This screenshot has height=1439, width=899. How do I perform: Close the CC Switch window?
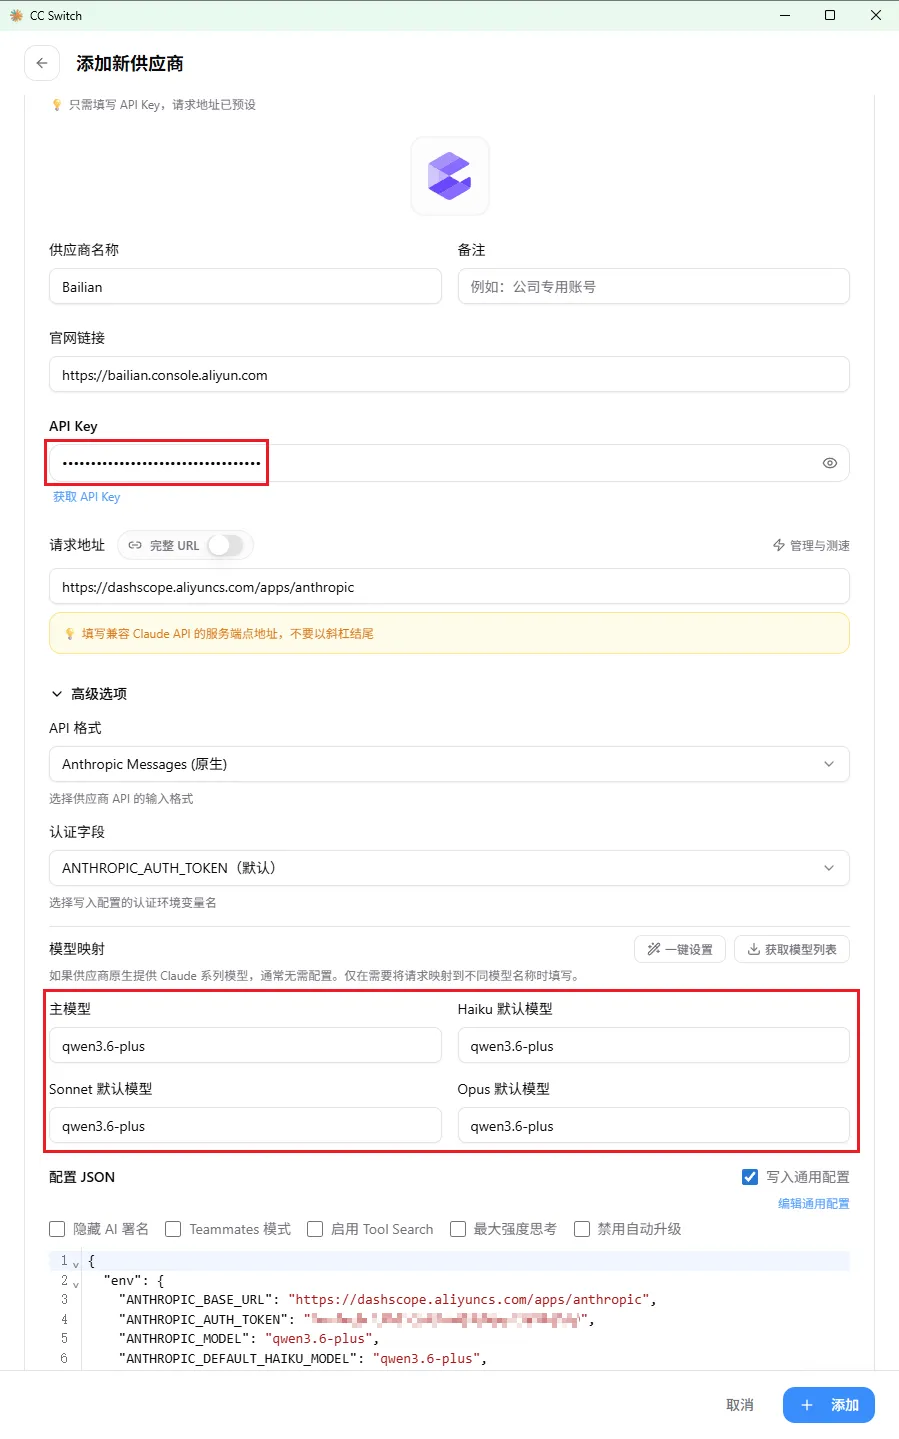[876, 15]
